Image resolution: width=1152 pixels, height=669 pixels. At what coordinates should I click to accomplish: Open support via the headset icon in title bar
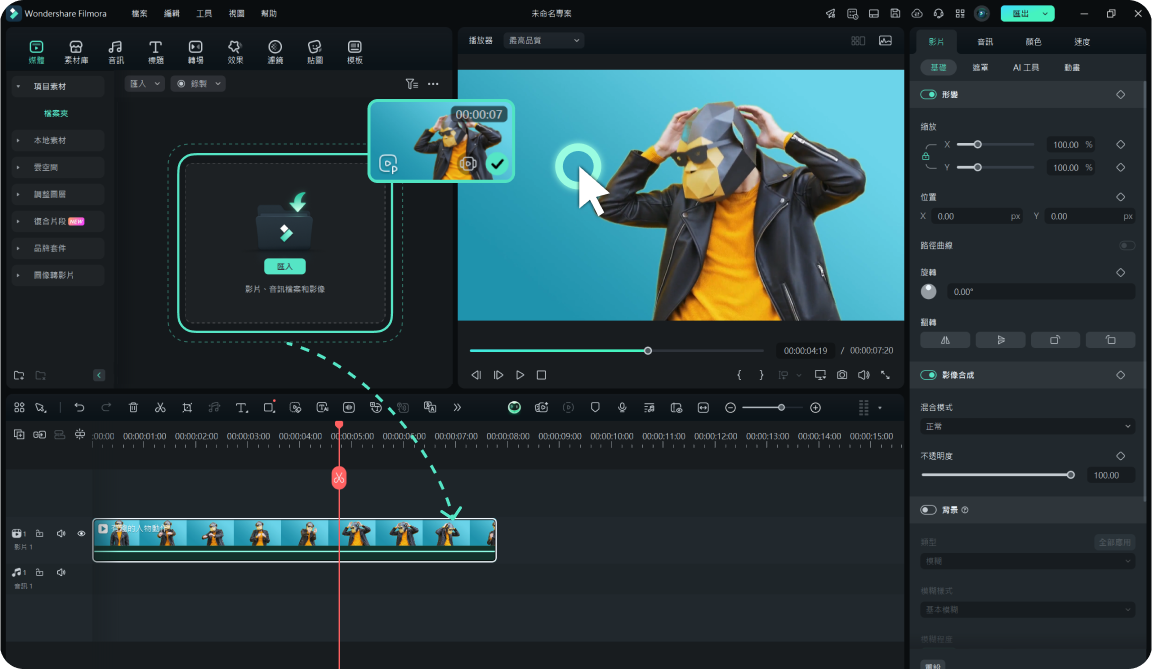[x=938, y=13]
